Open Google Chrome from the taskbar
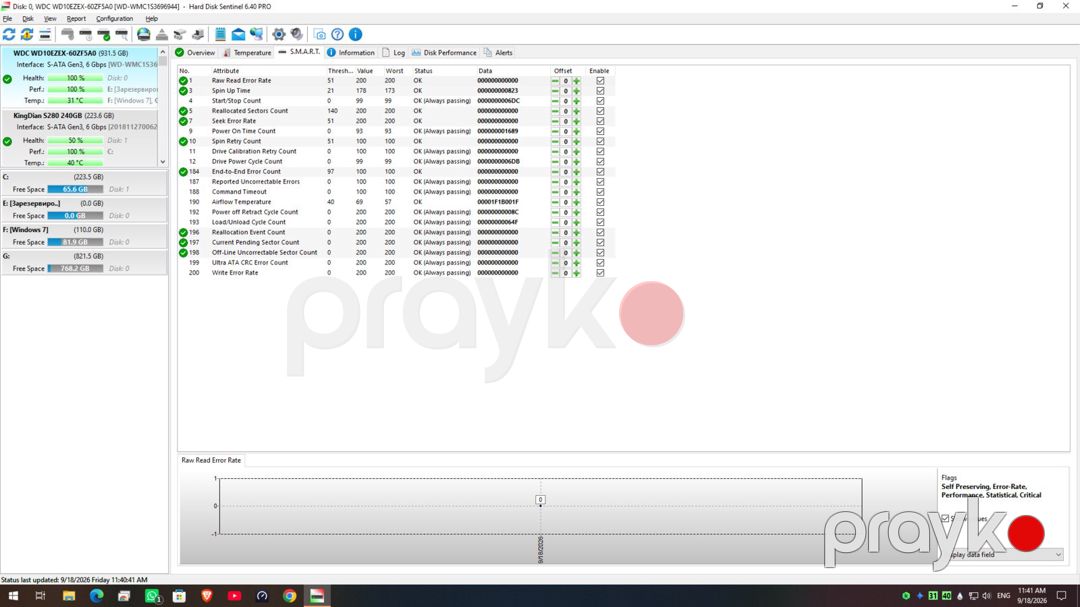Image resolution: width=1080 pixels, height=607 pixels. 289,596
